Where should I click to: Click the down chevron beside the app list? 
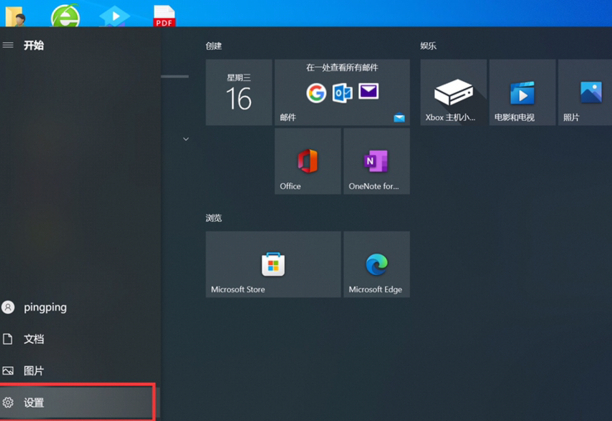point(186,139)
